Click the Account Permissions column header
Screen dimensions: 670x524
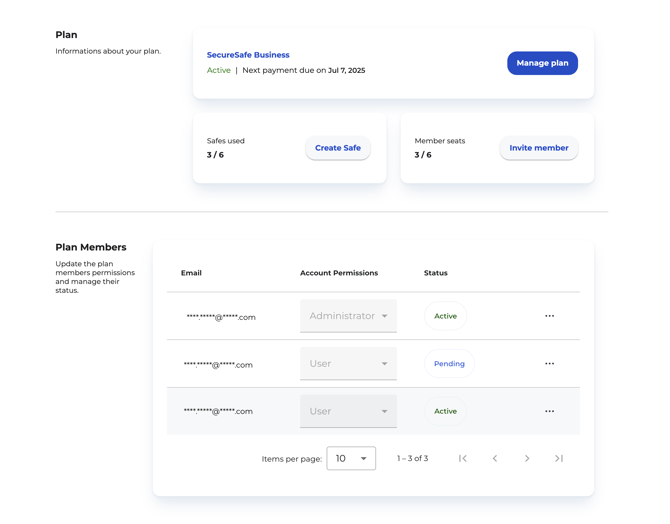coord(339,273)
